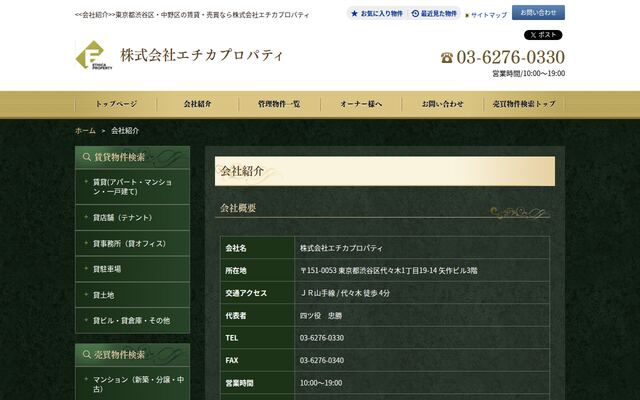
Task: Click the magnifier icon in 賃貸物件検索 header
Action: [87, 157]
